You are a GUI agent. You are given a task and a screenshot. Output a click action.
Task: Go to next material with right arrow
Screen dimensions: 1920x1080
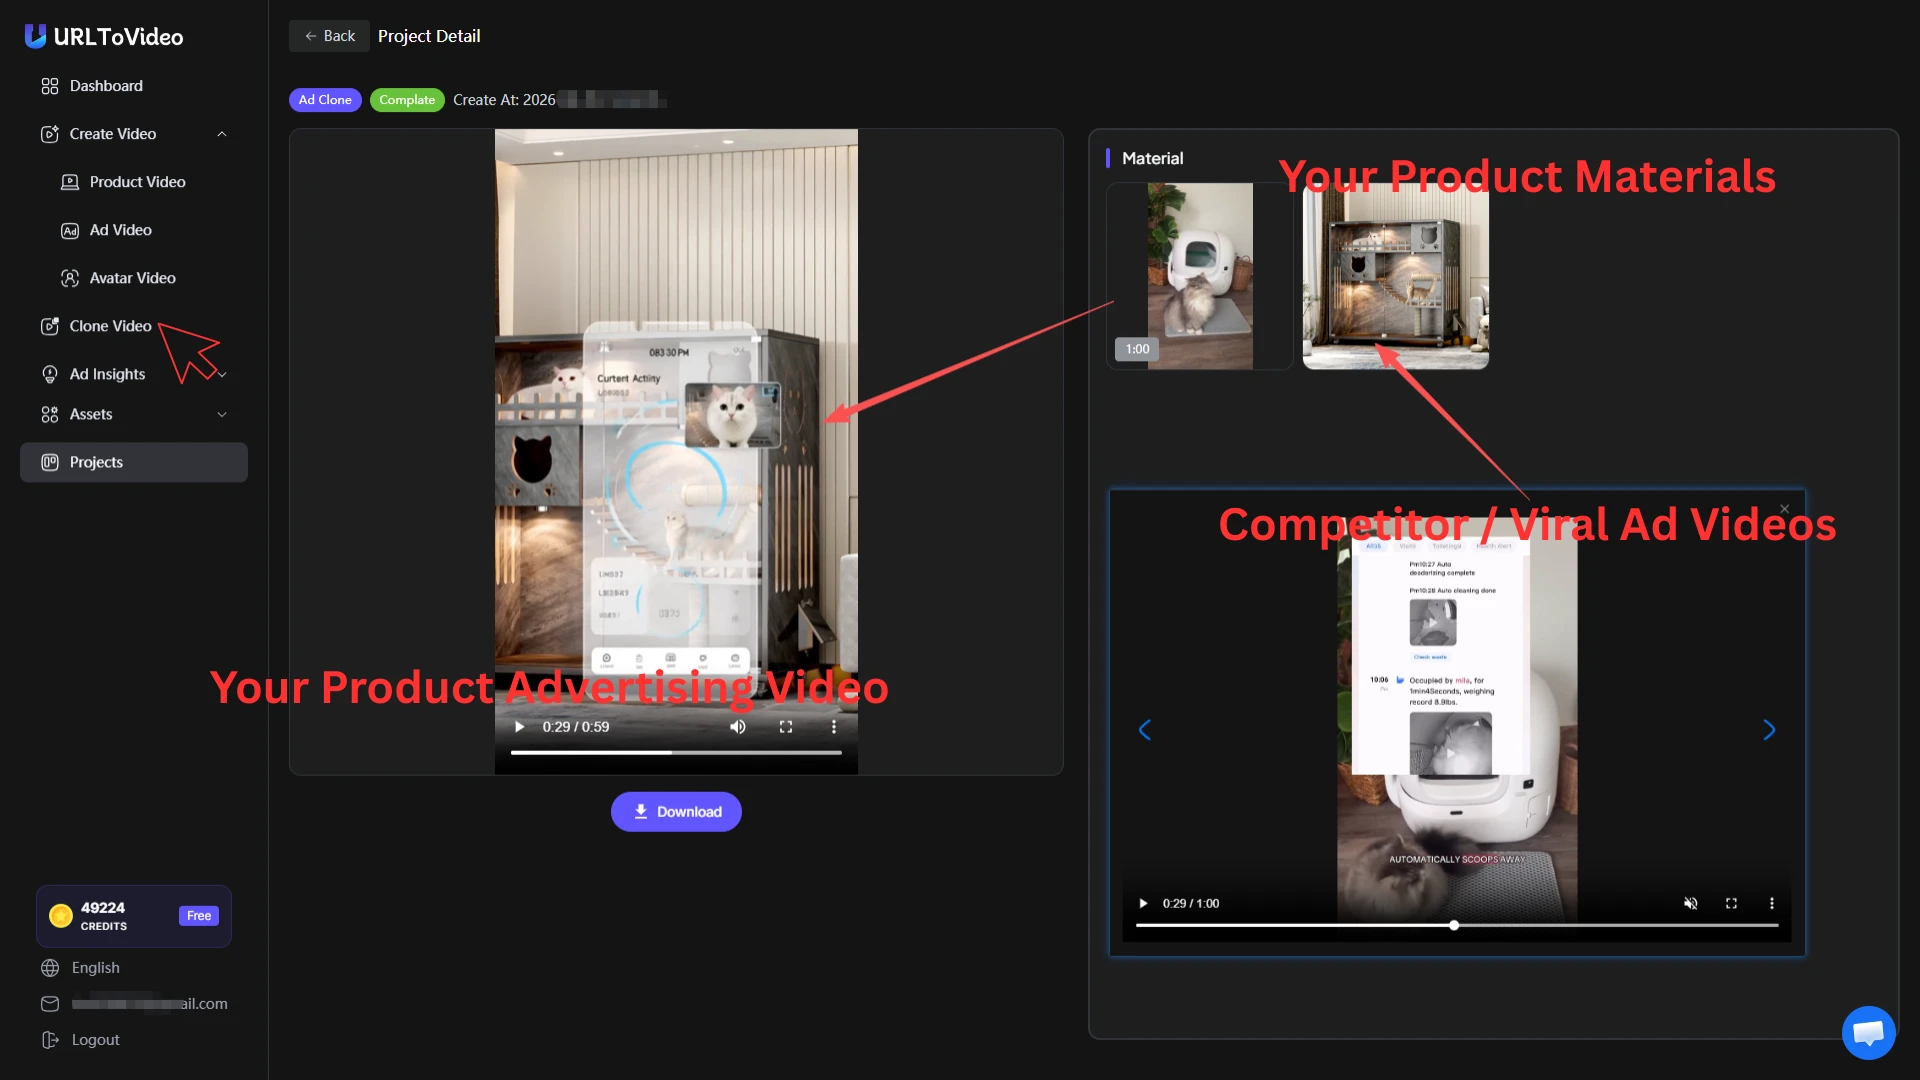pyautogui.click(x=1769, y=730)
